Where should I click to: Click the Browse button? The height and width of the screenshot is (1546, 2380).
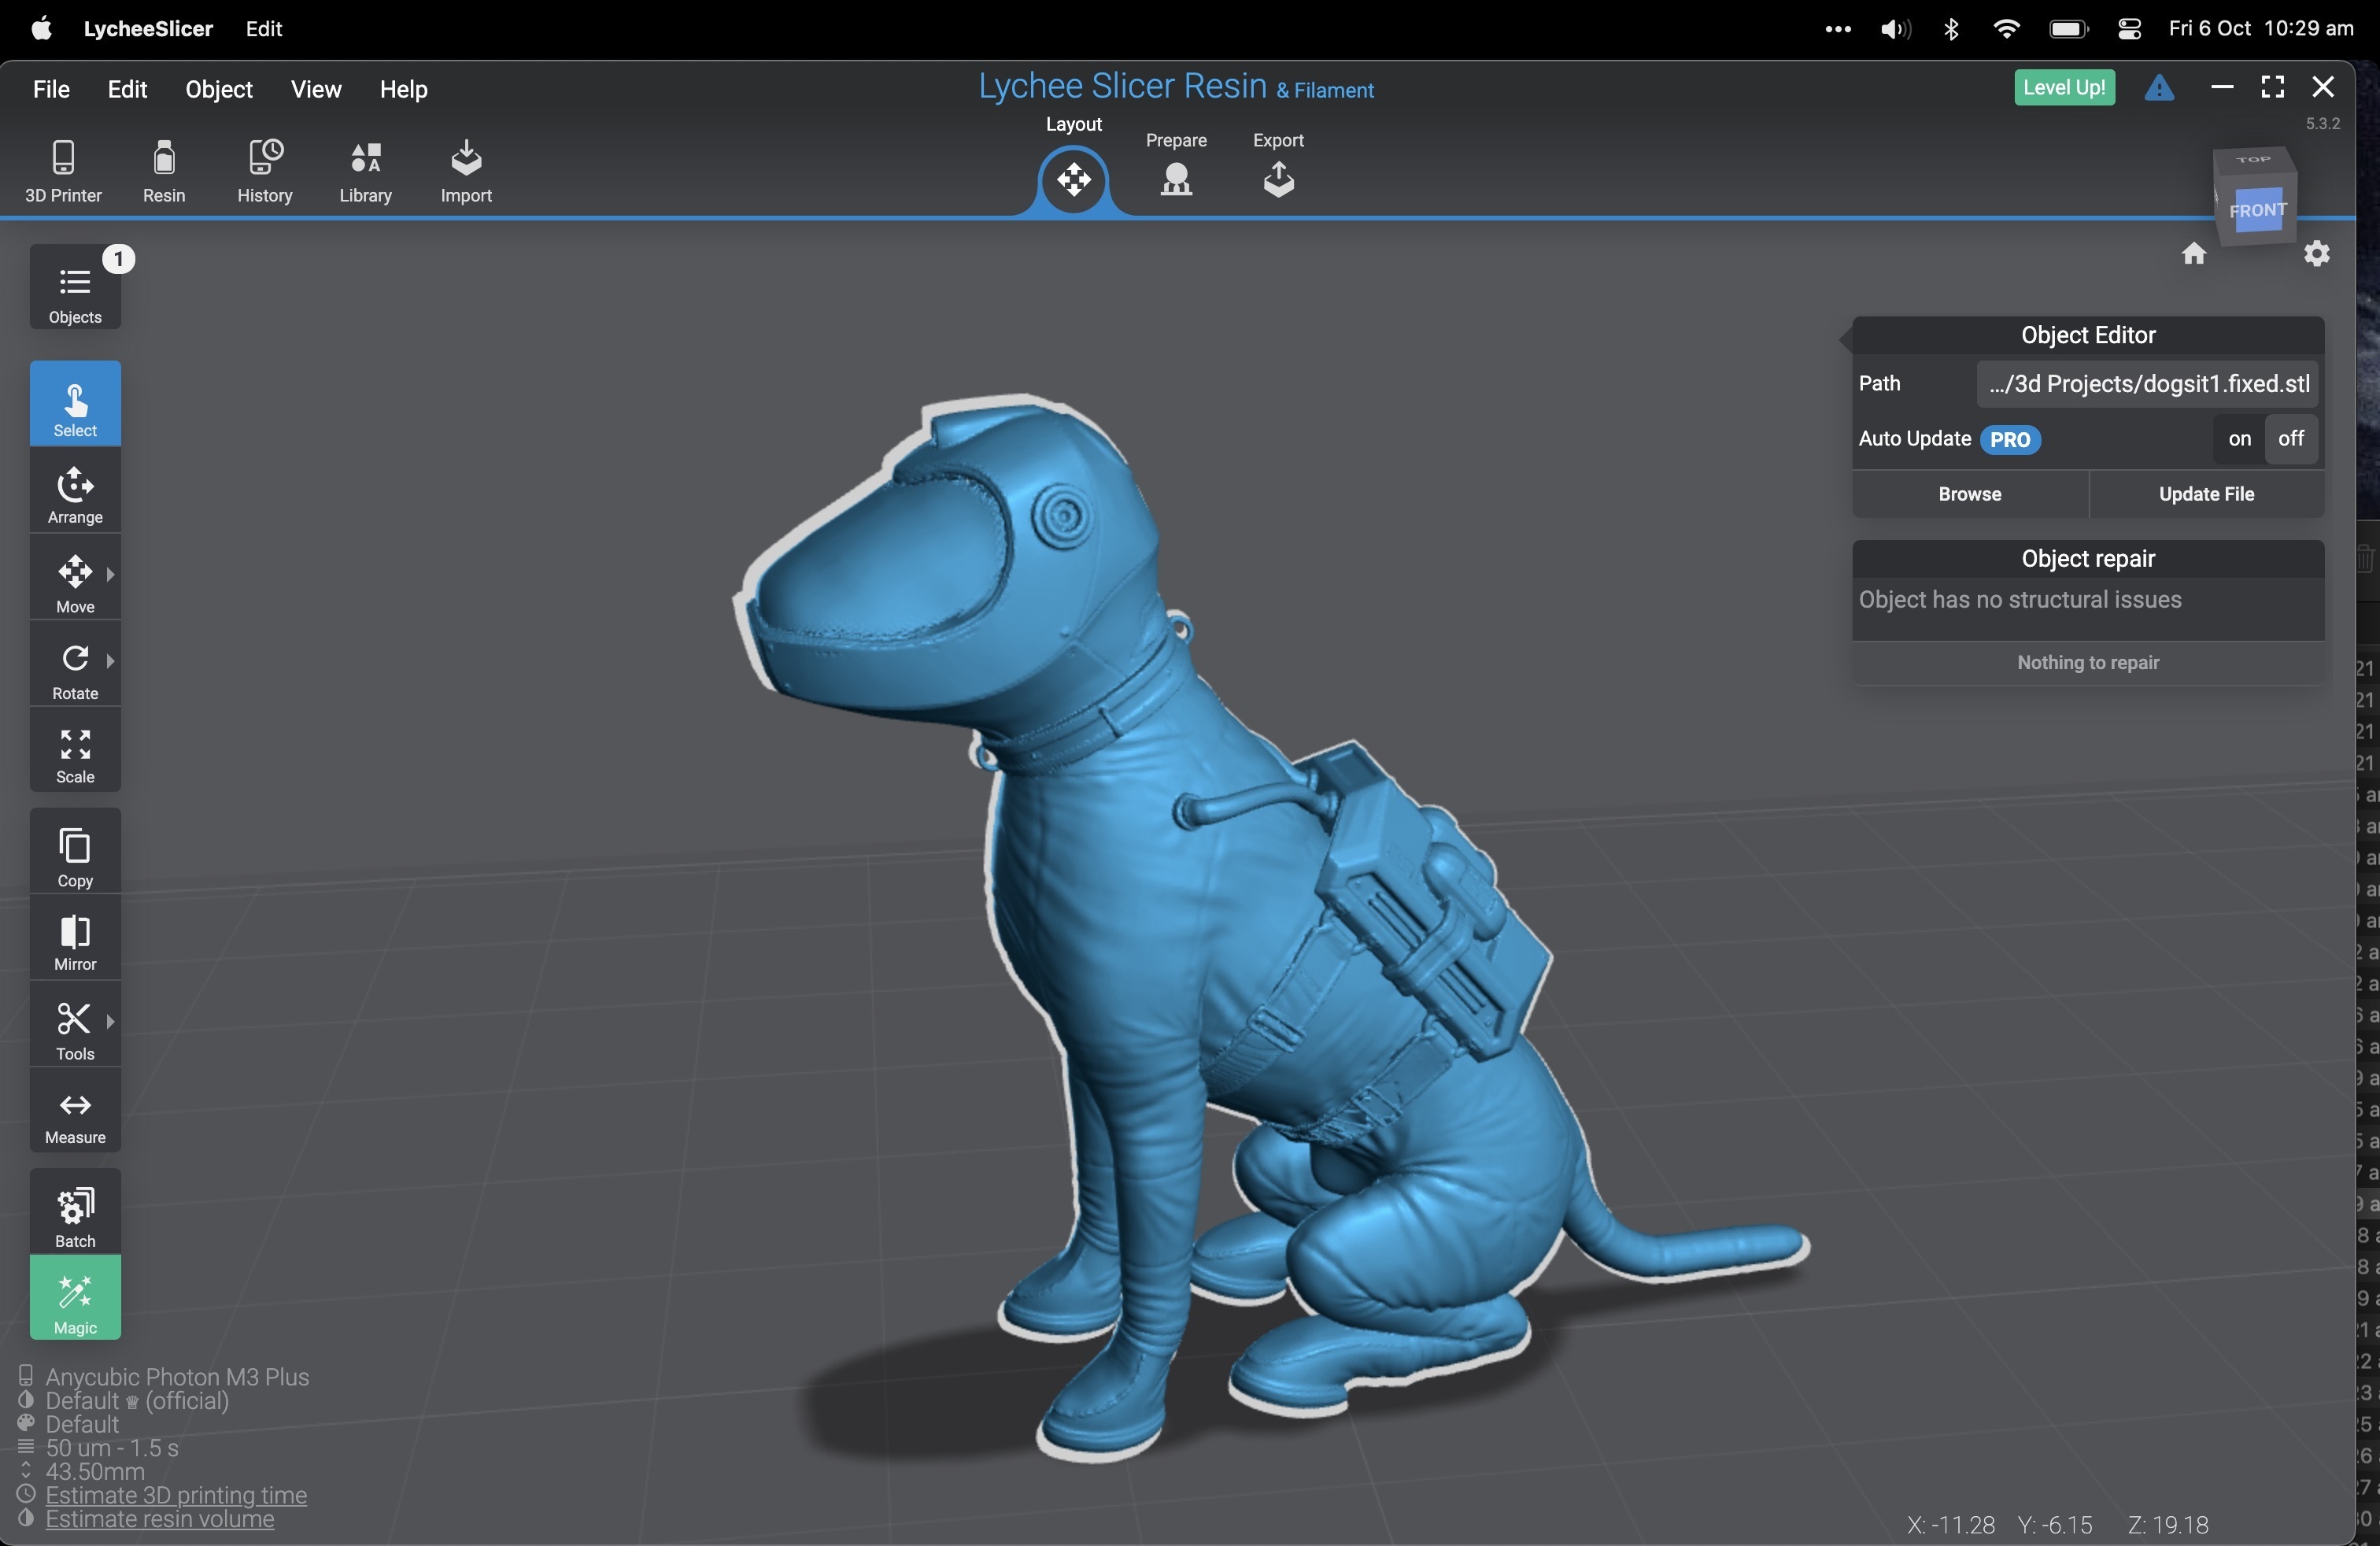[1970, 494]
